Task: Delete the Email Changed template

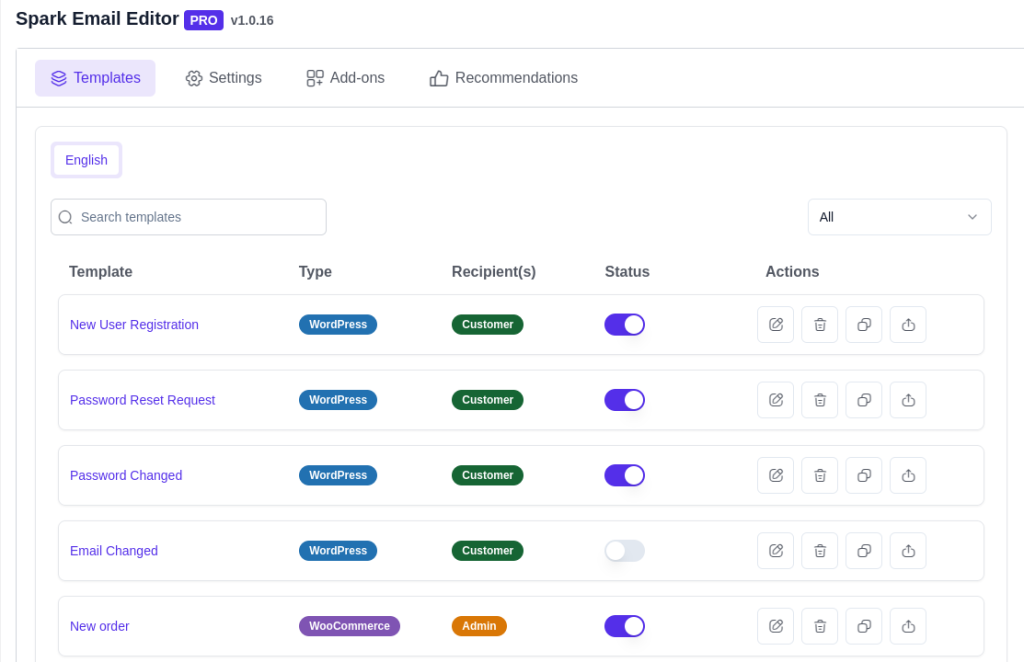Action: [819, 551]
